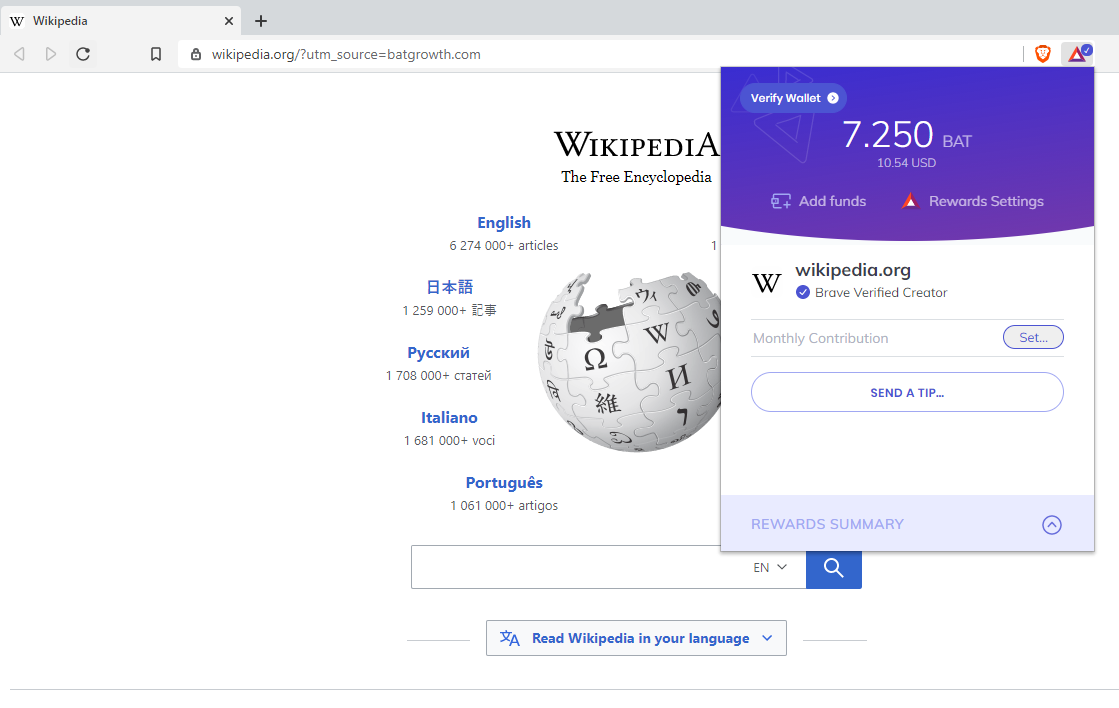Open Português Wikipedia link
This screenshot has height=708, width=1119.
pyautogui.click(x=504, y=482)
